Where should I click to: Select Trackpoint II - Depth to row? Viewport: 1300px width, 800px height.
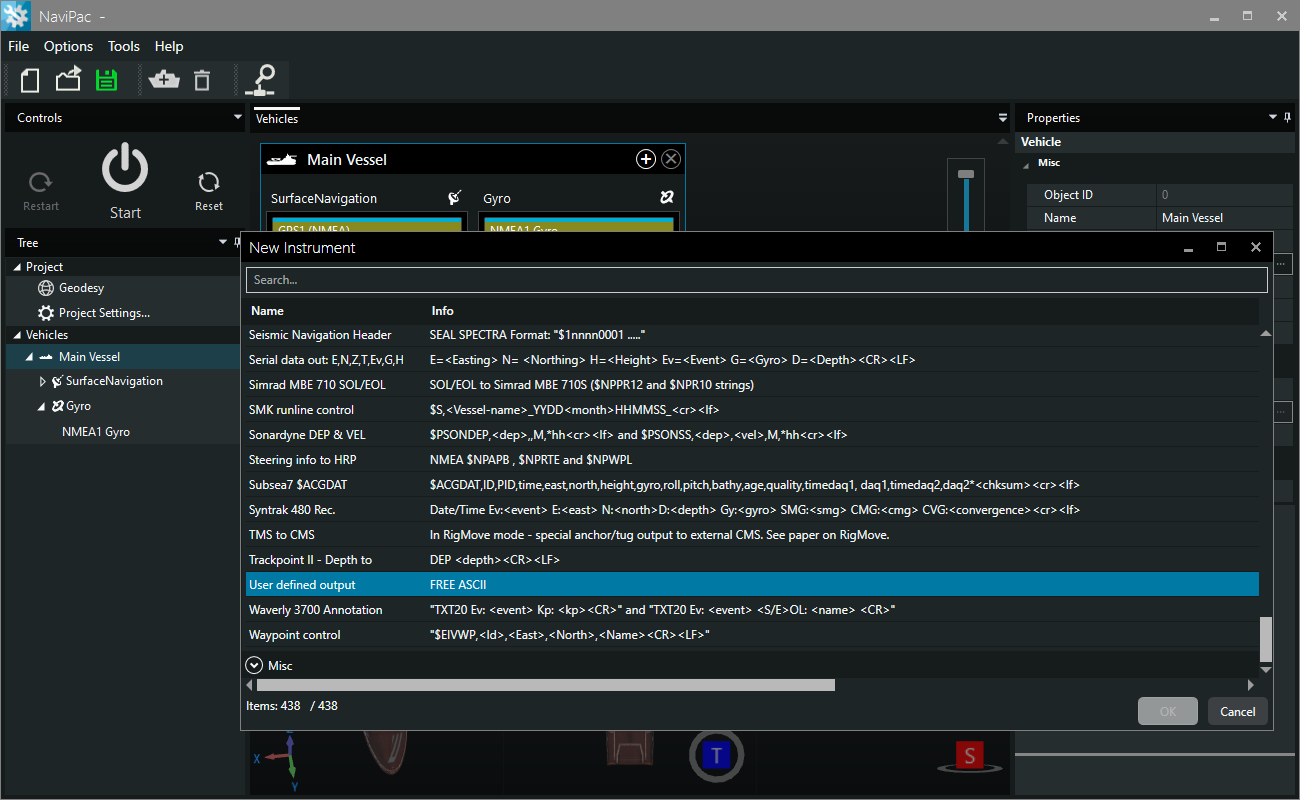click(x=752, y=560)
